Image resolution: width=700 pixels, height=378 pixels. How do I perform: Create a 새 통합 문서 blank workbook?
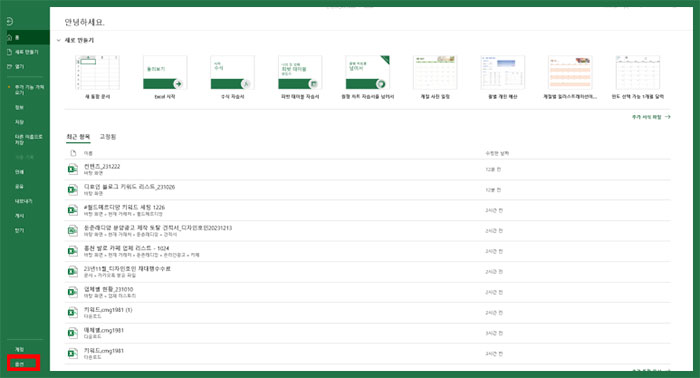point(97,77)
